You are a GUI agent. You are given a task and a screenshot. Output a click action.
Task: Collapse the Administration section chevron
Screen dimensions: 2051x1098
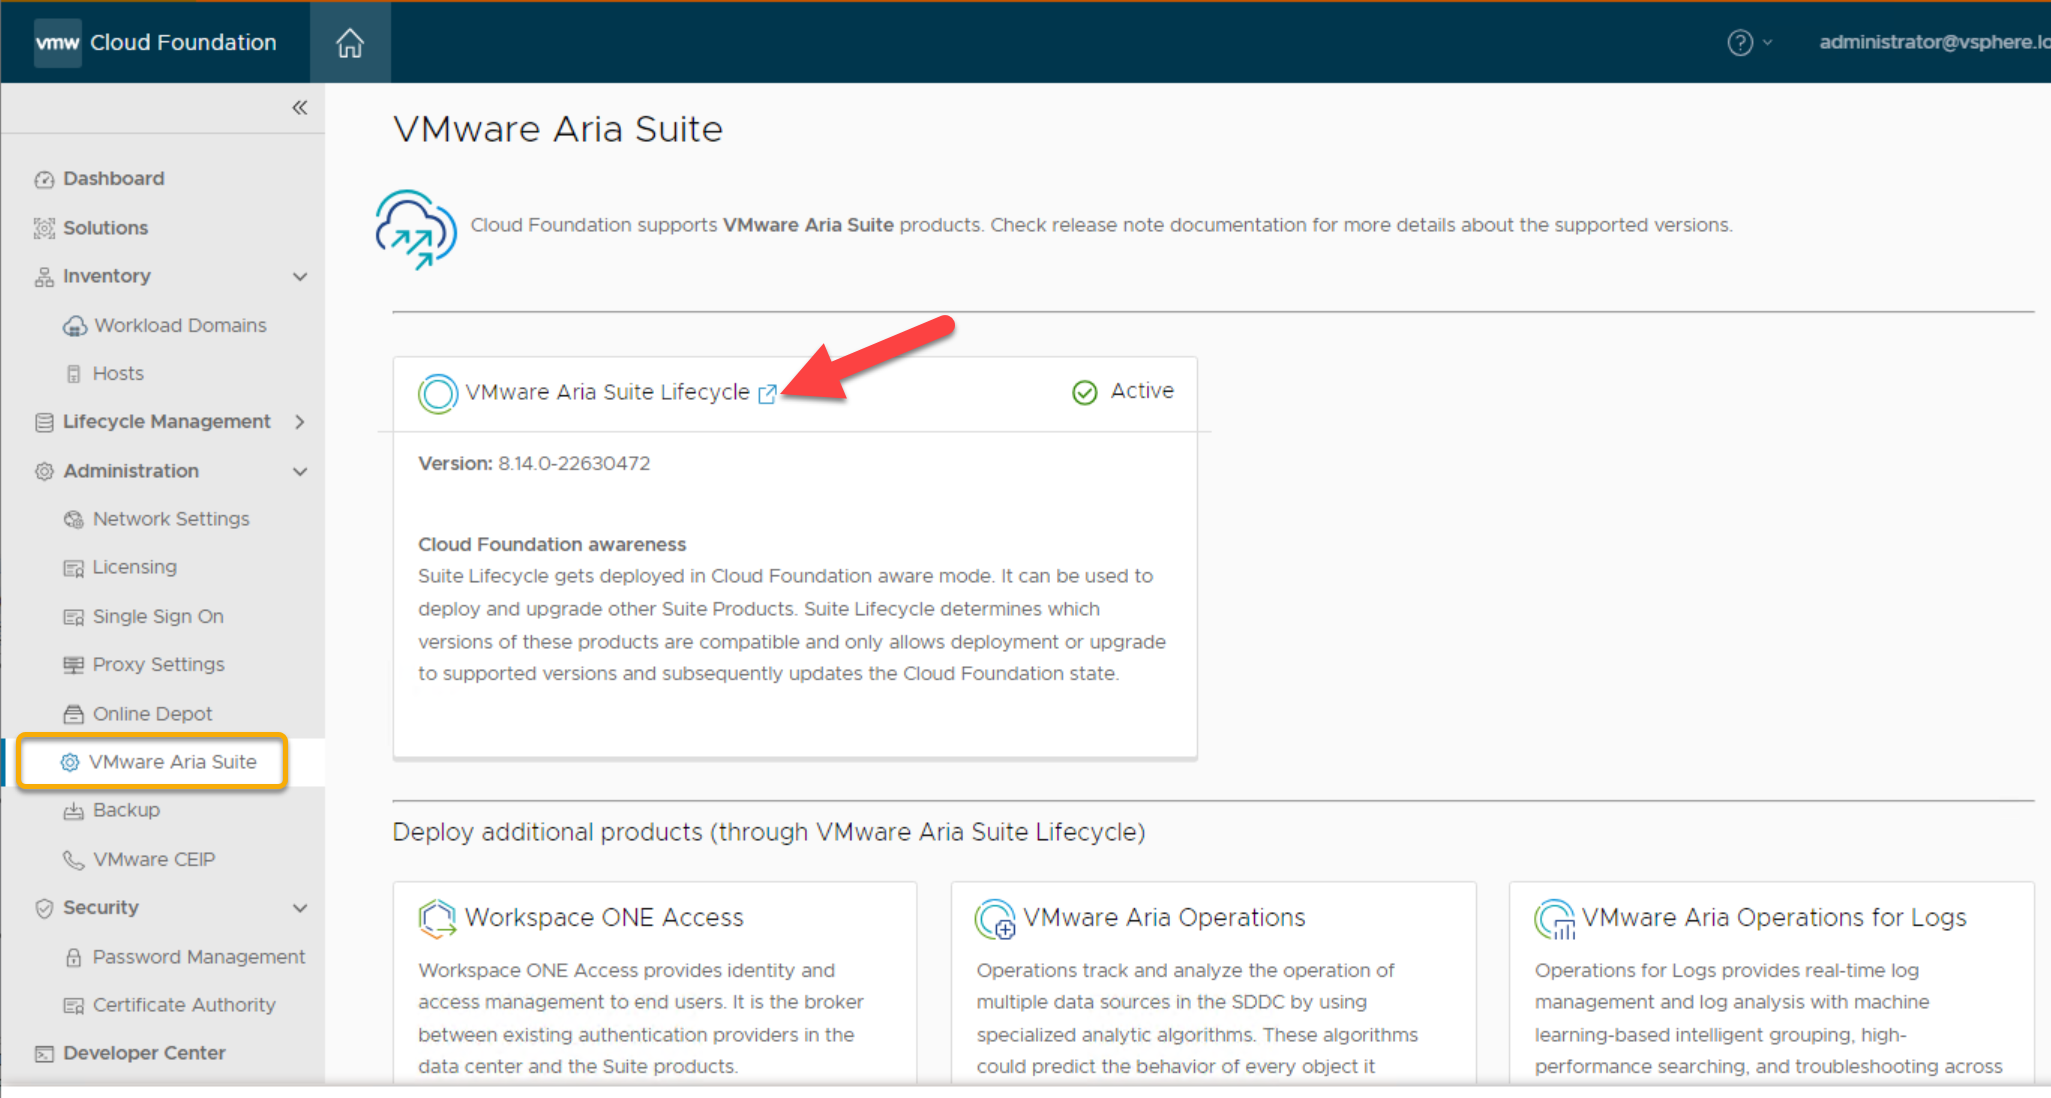pos(299,471)
